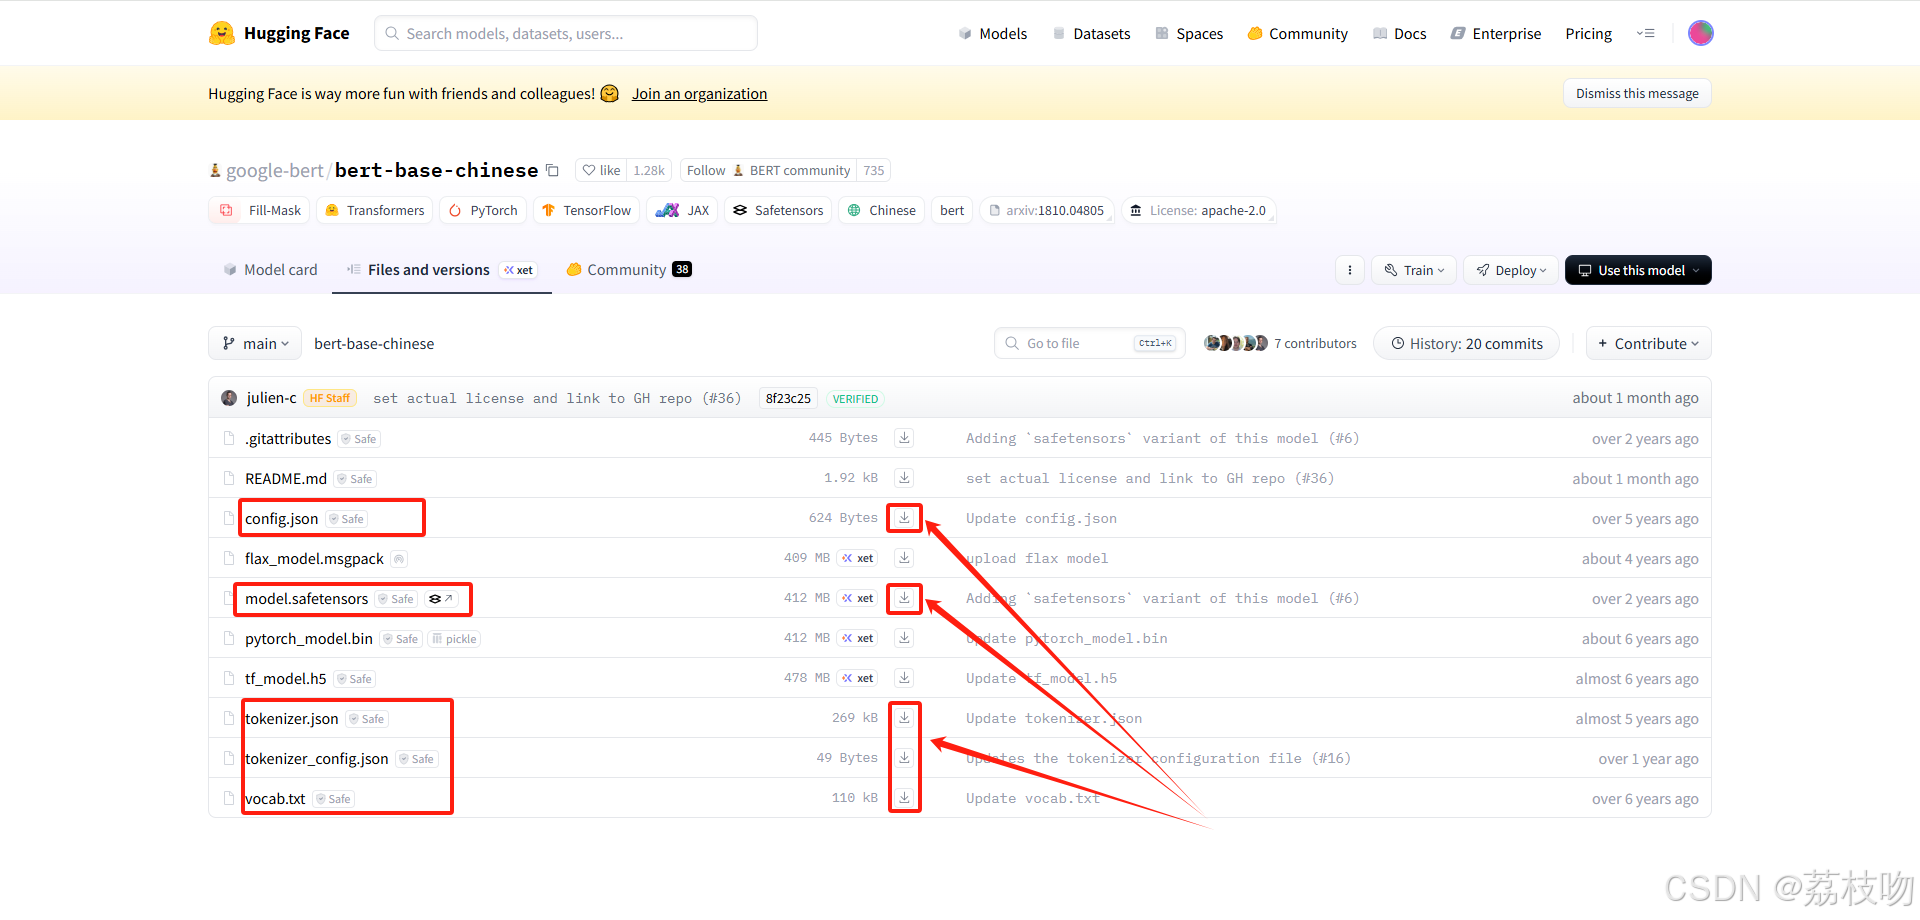Click the HF Staff badge
Image resolution: width=1920 pixels, height=920 pixels.
point(330,398)
